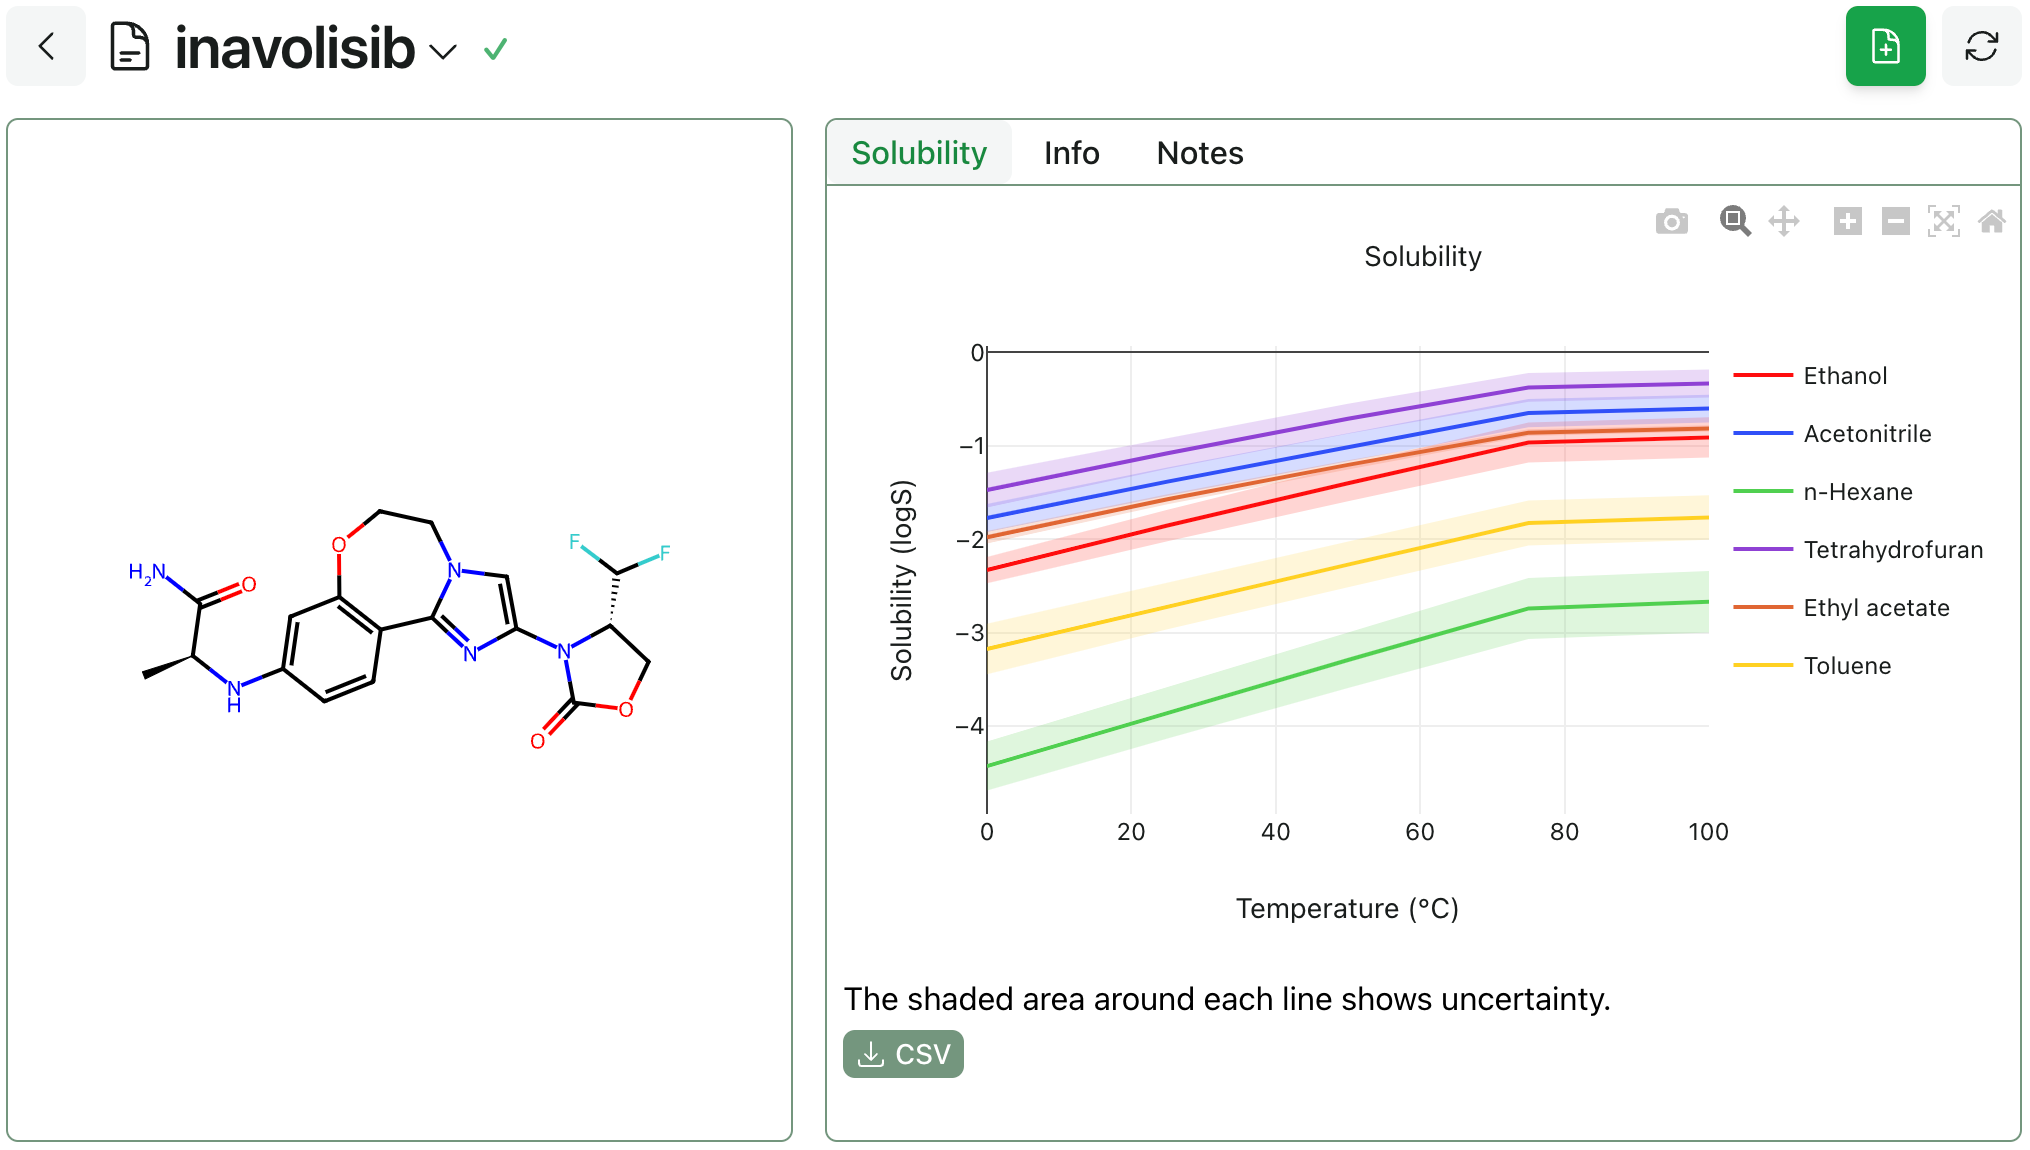
Task: Click the zoom out minus icon
Action: click(1895, 221)
